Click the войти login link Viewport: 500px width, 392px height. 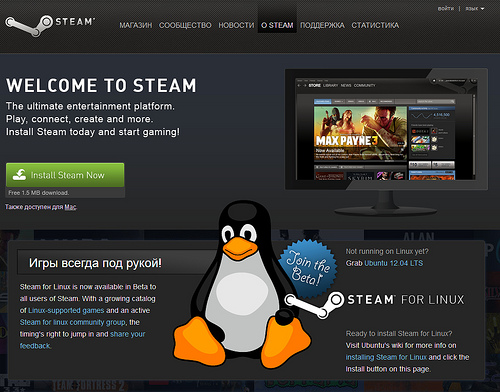(x=446, y=9)
